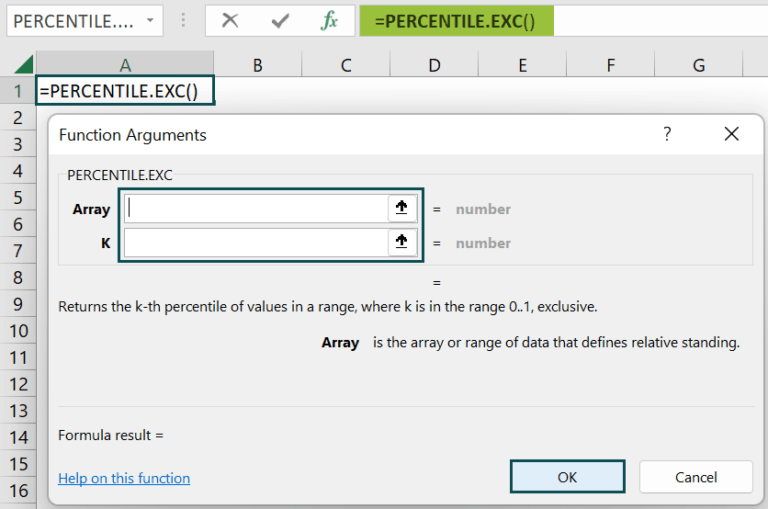Click the PERCENTILE.EXC group label in dialog

coord(120,175)
